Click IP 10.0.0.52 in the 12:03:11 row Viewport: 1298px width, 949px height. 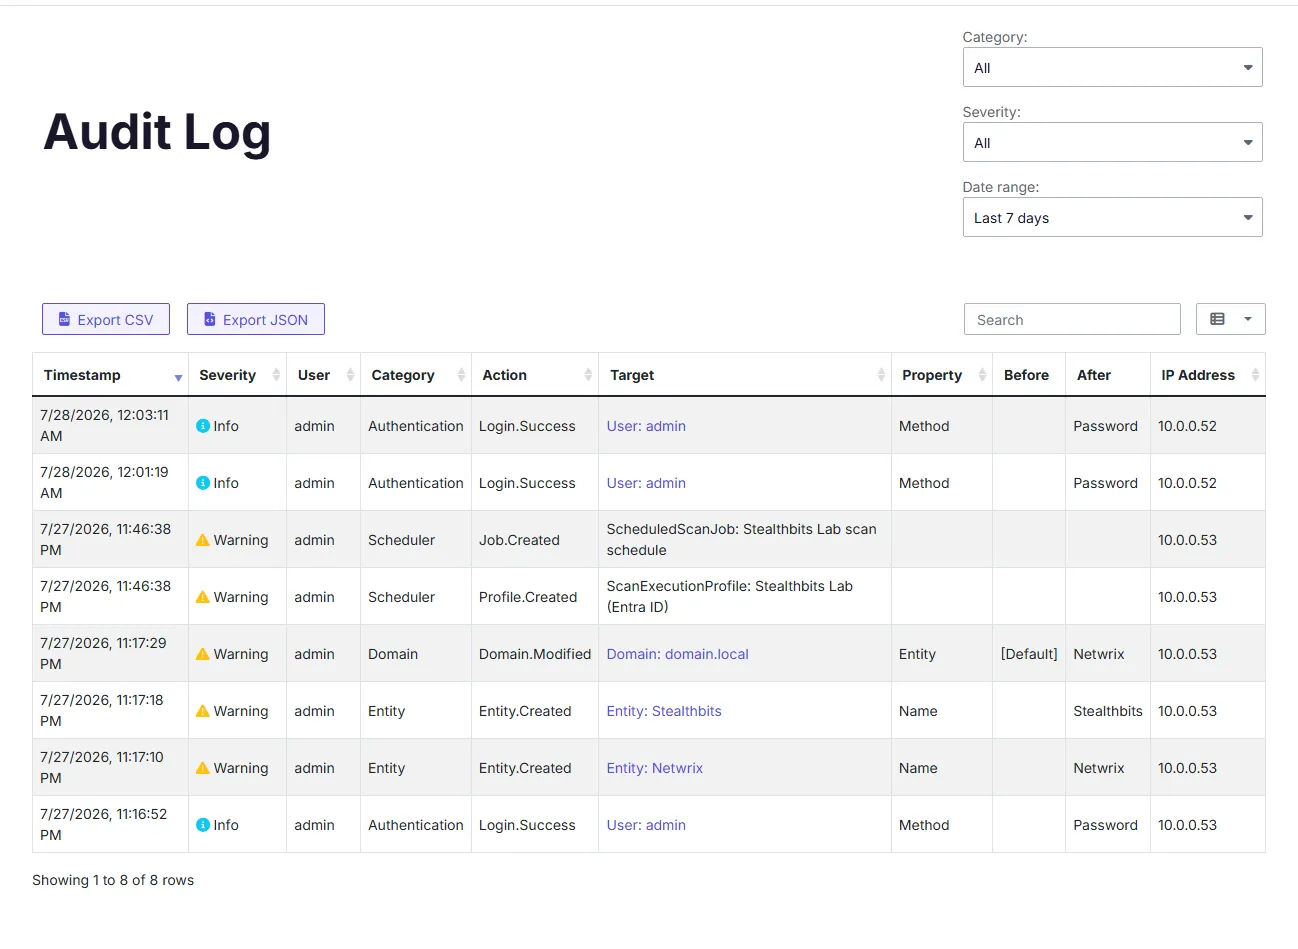1187,426
